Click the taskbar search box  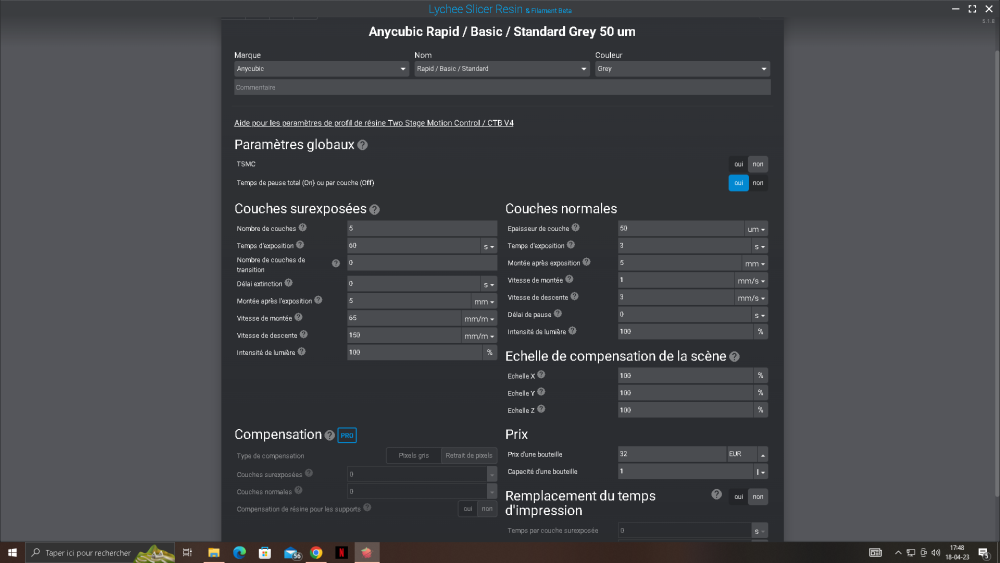coord(100,553)
